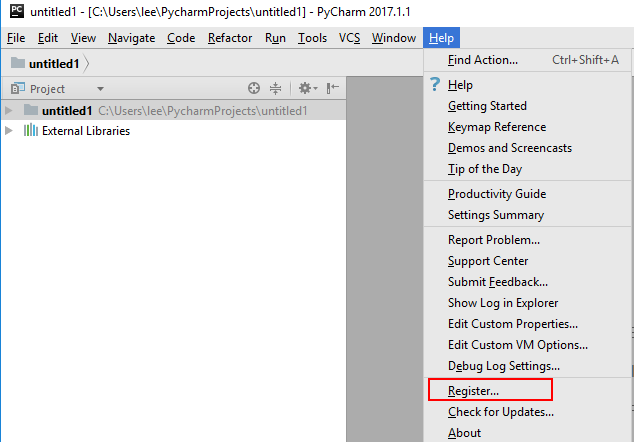
Task: Click the untitled1 folder icon in tree
Action: click(x=31, y=110)
